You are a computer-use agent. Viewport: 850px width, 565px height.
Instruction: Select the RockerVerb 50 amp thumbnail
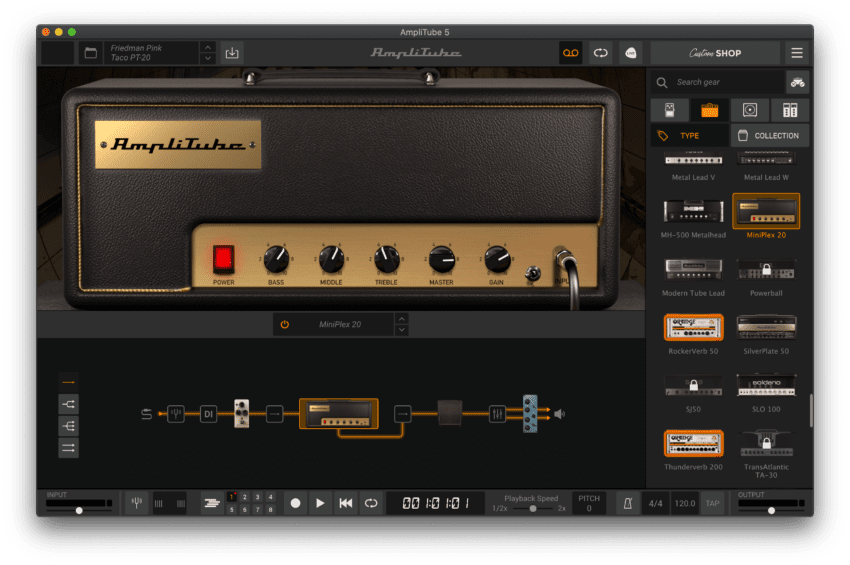coord(693,327)
